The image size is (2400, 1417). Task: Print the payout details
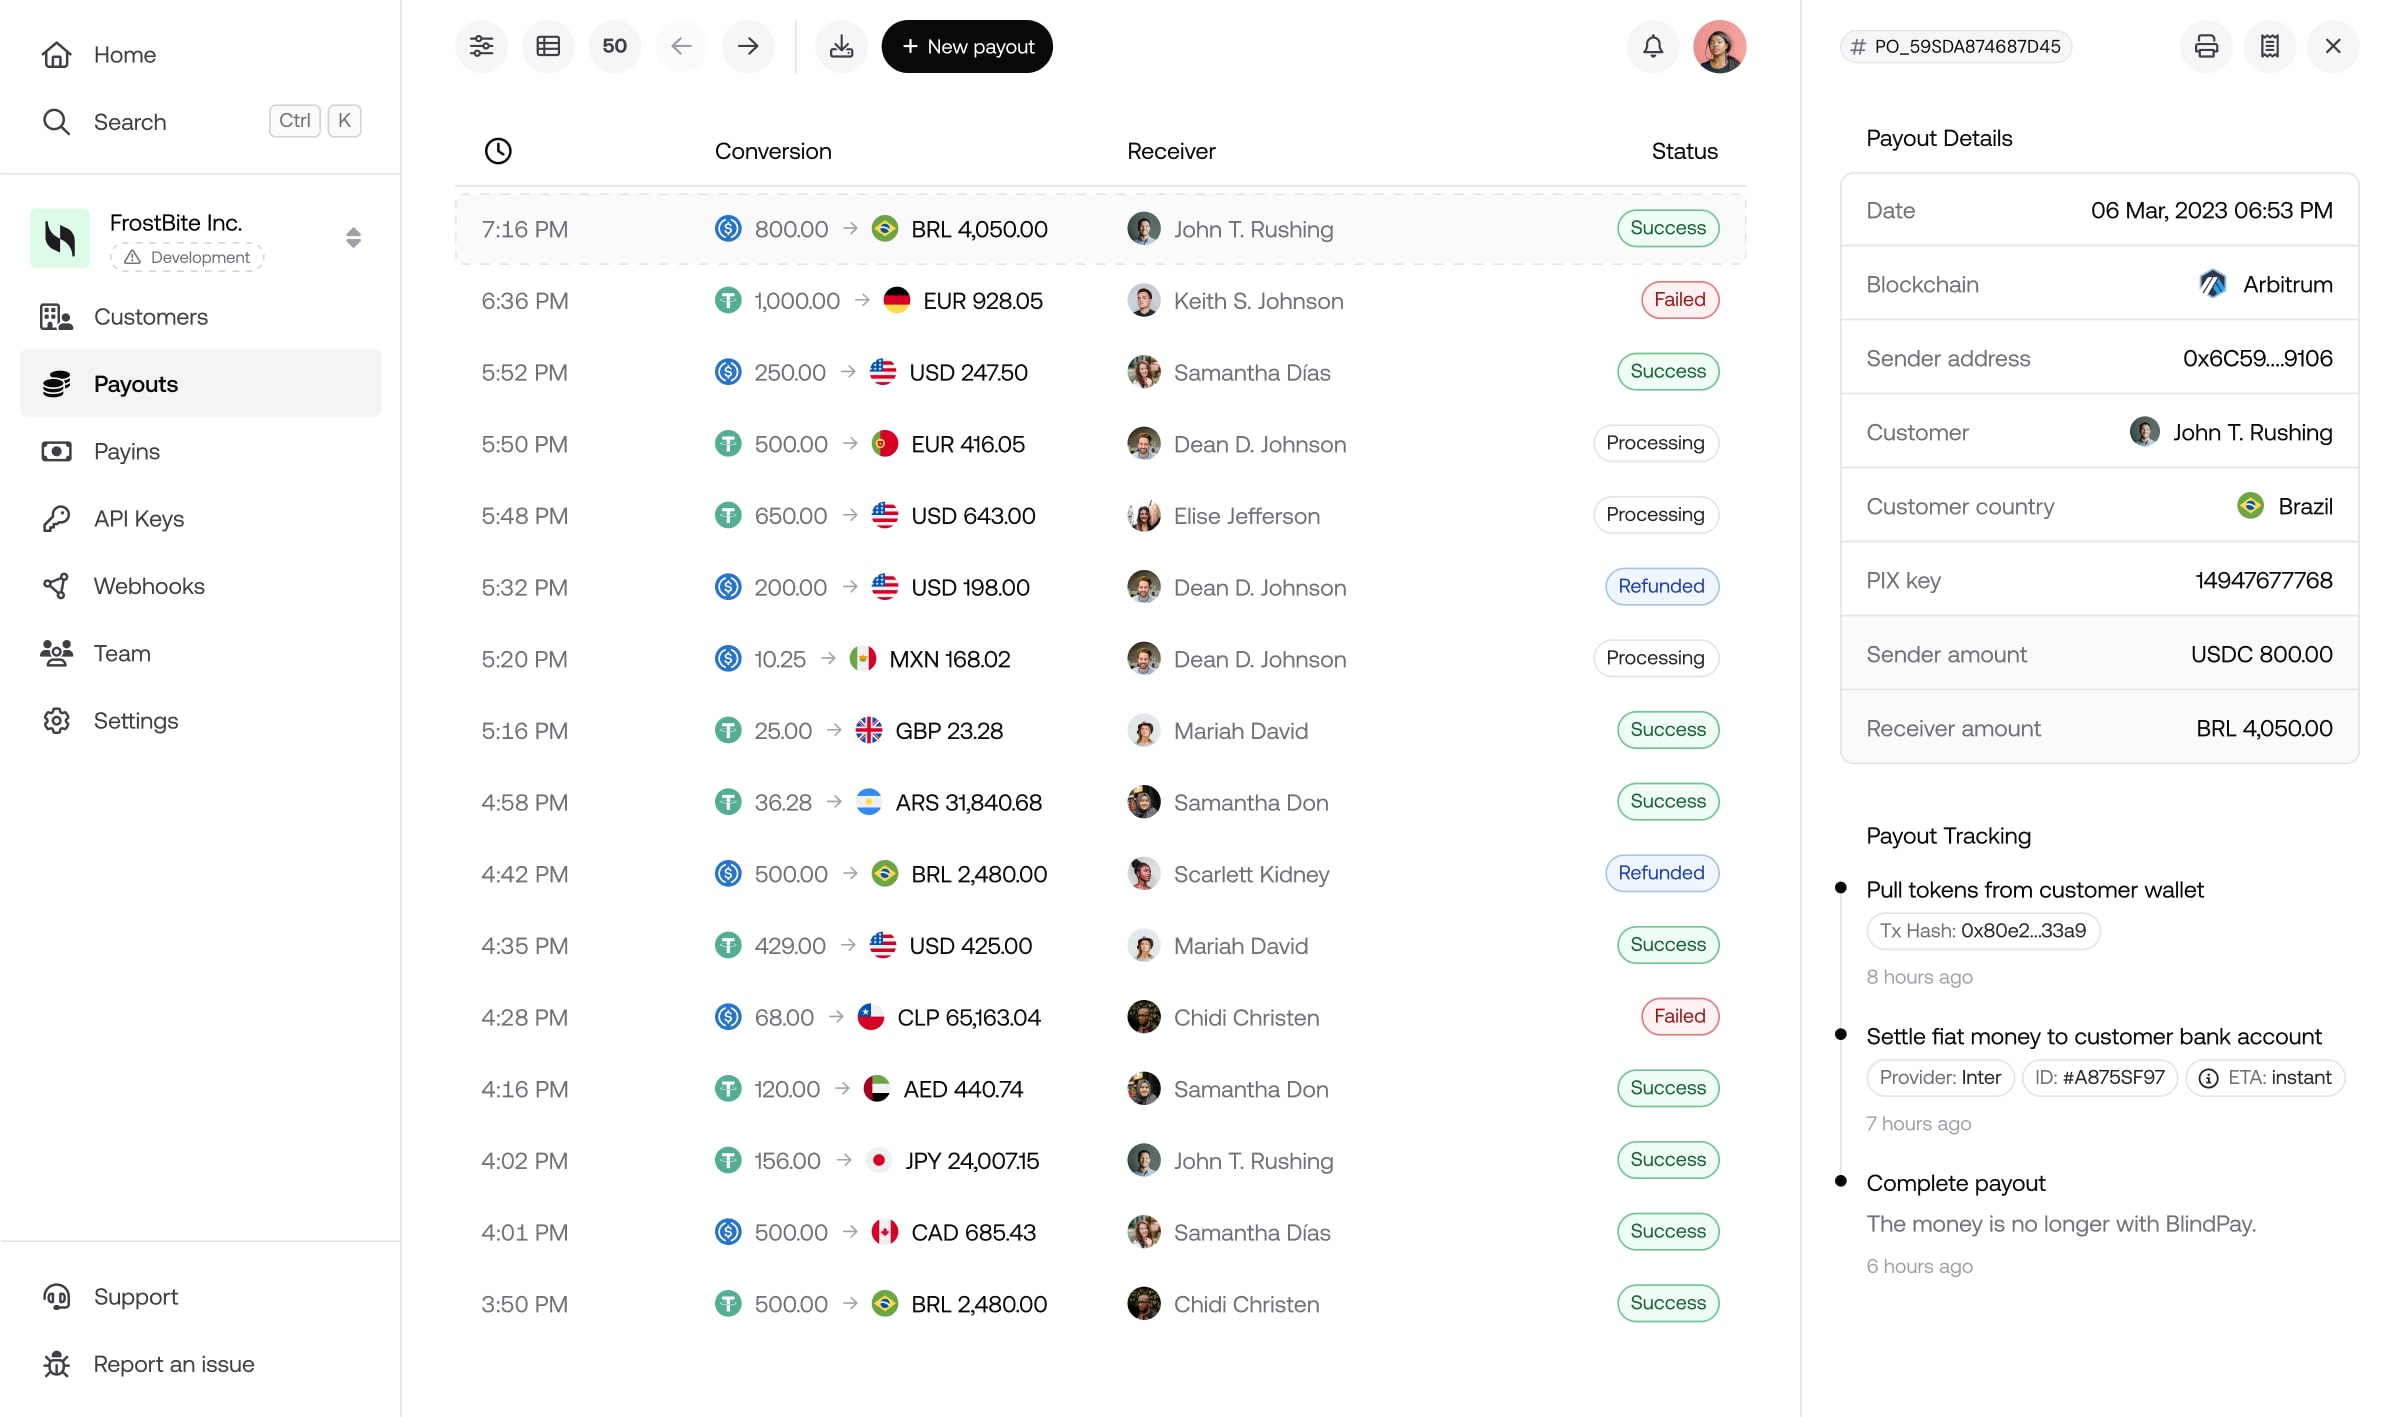point(2206,46)
